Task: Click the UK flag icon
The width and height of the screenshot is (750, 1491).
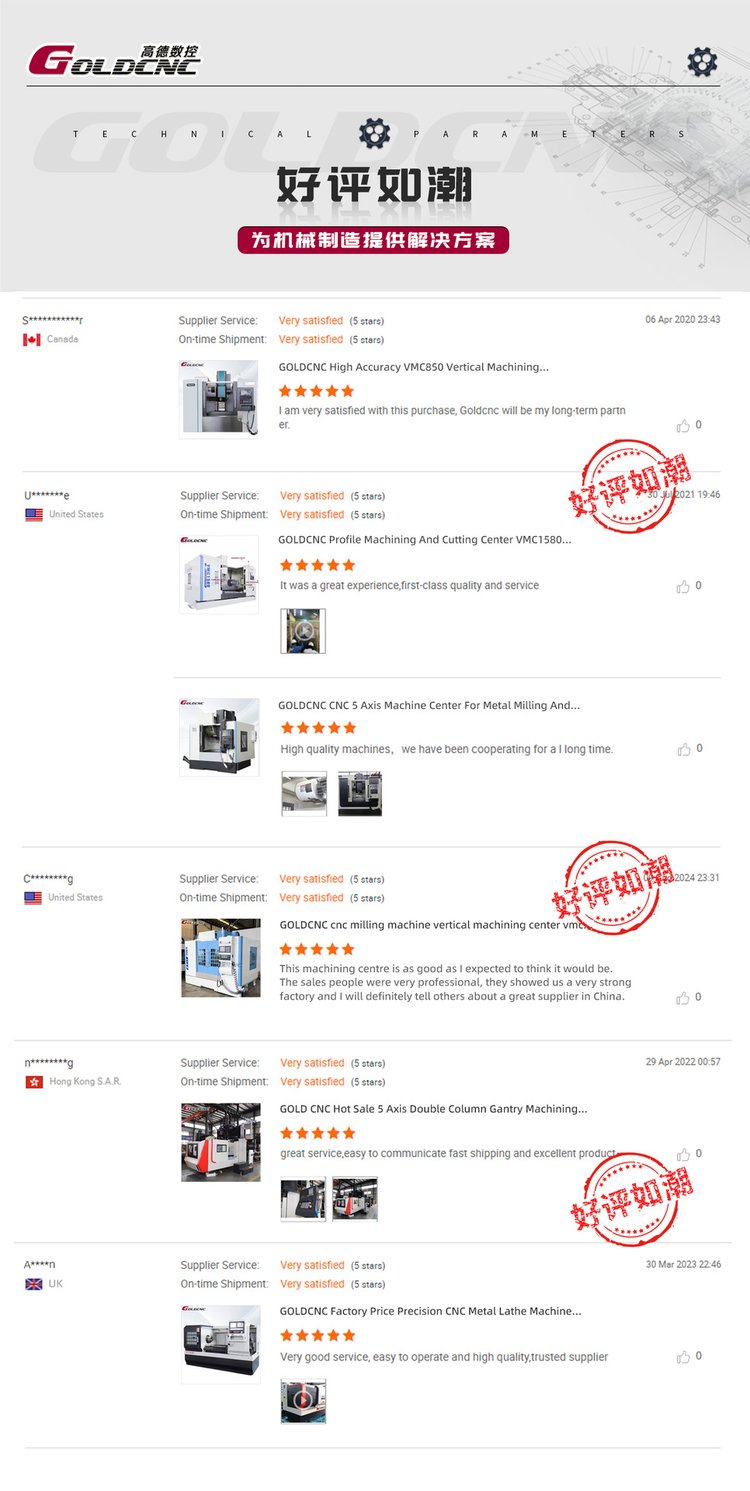Action: tap(34, 1284)
